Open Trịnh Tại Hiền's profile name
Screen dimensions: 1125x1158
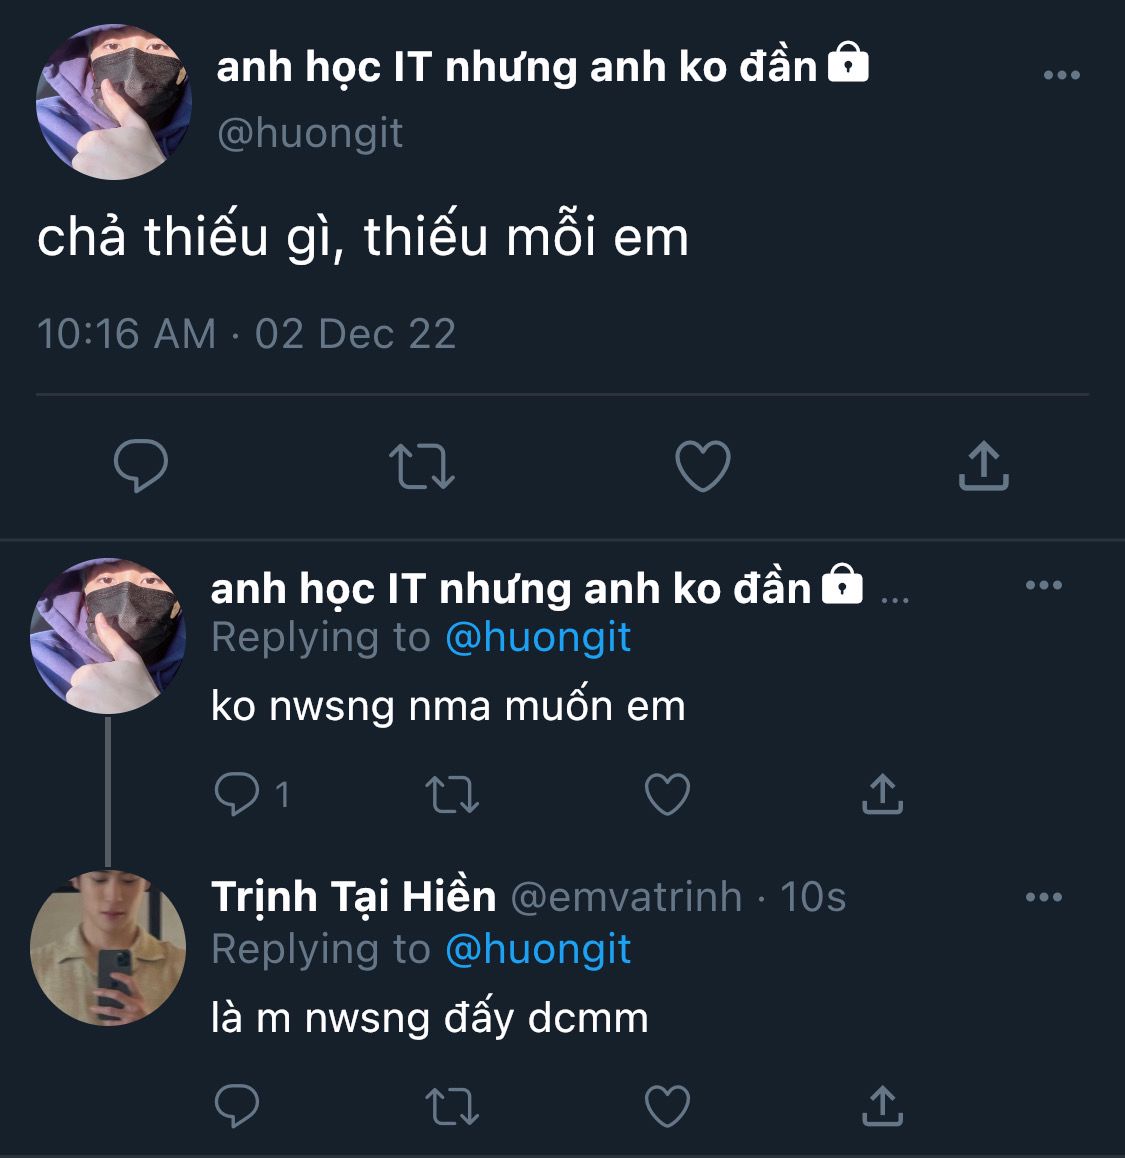coord(354,897)
